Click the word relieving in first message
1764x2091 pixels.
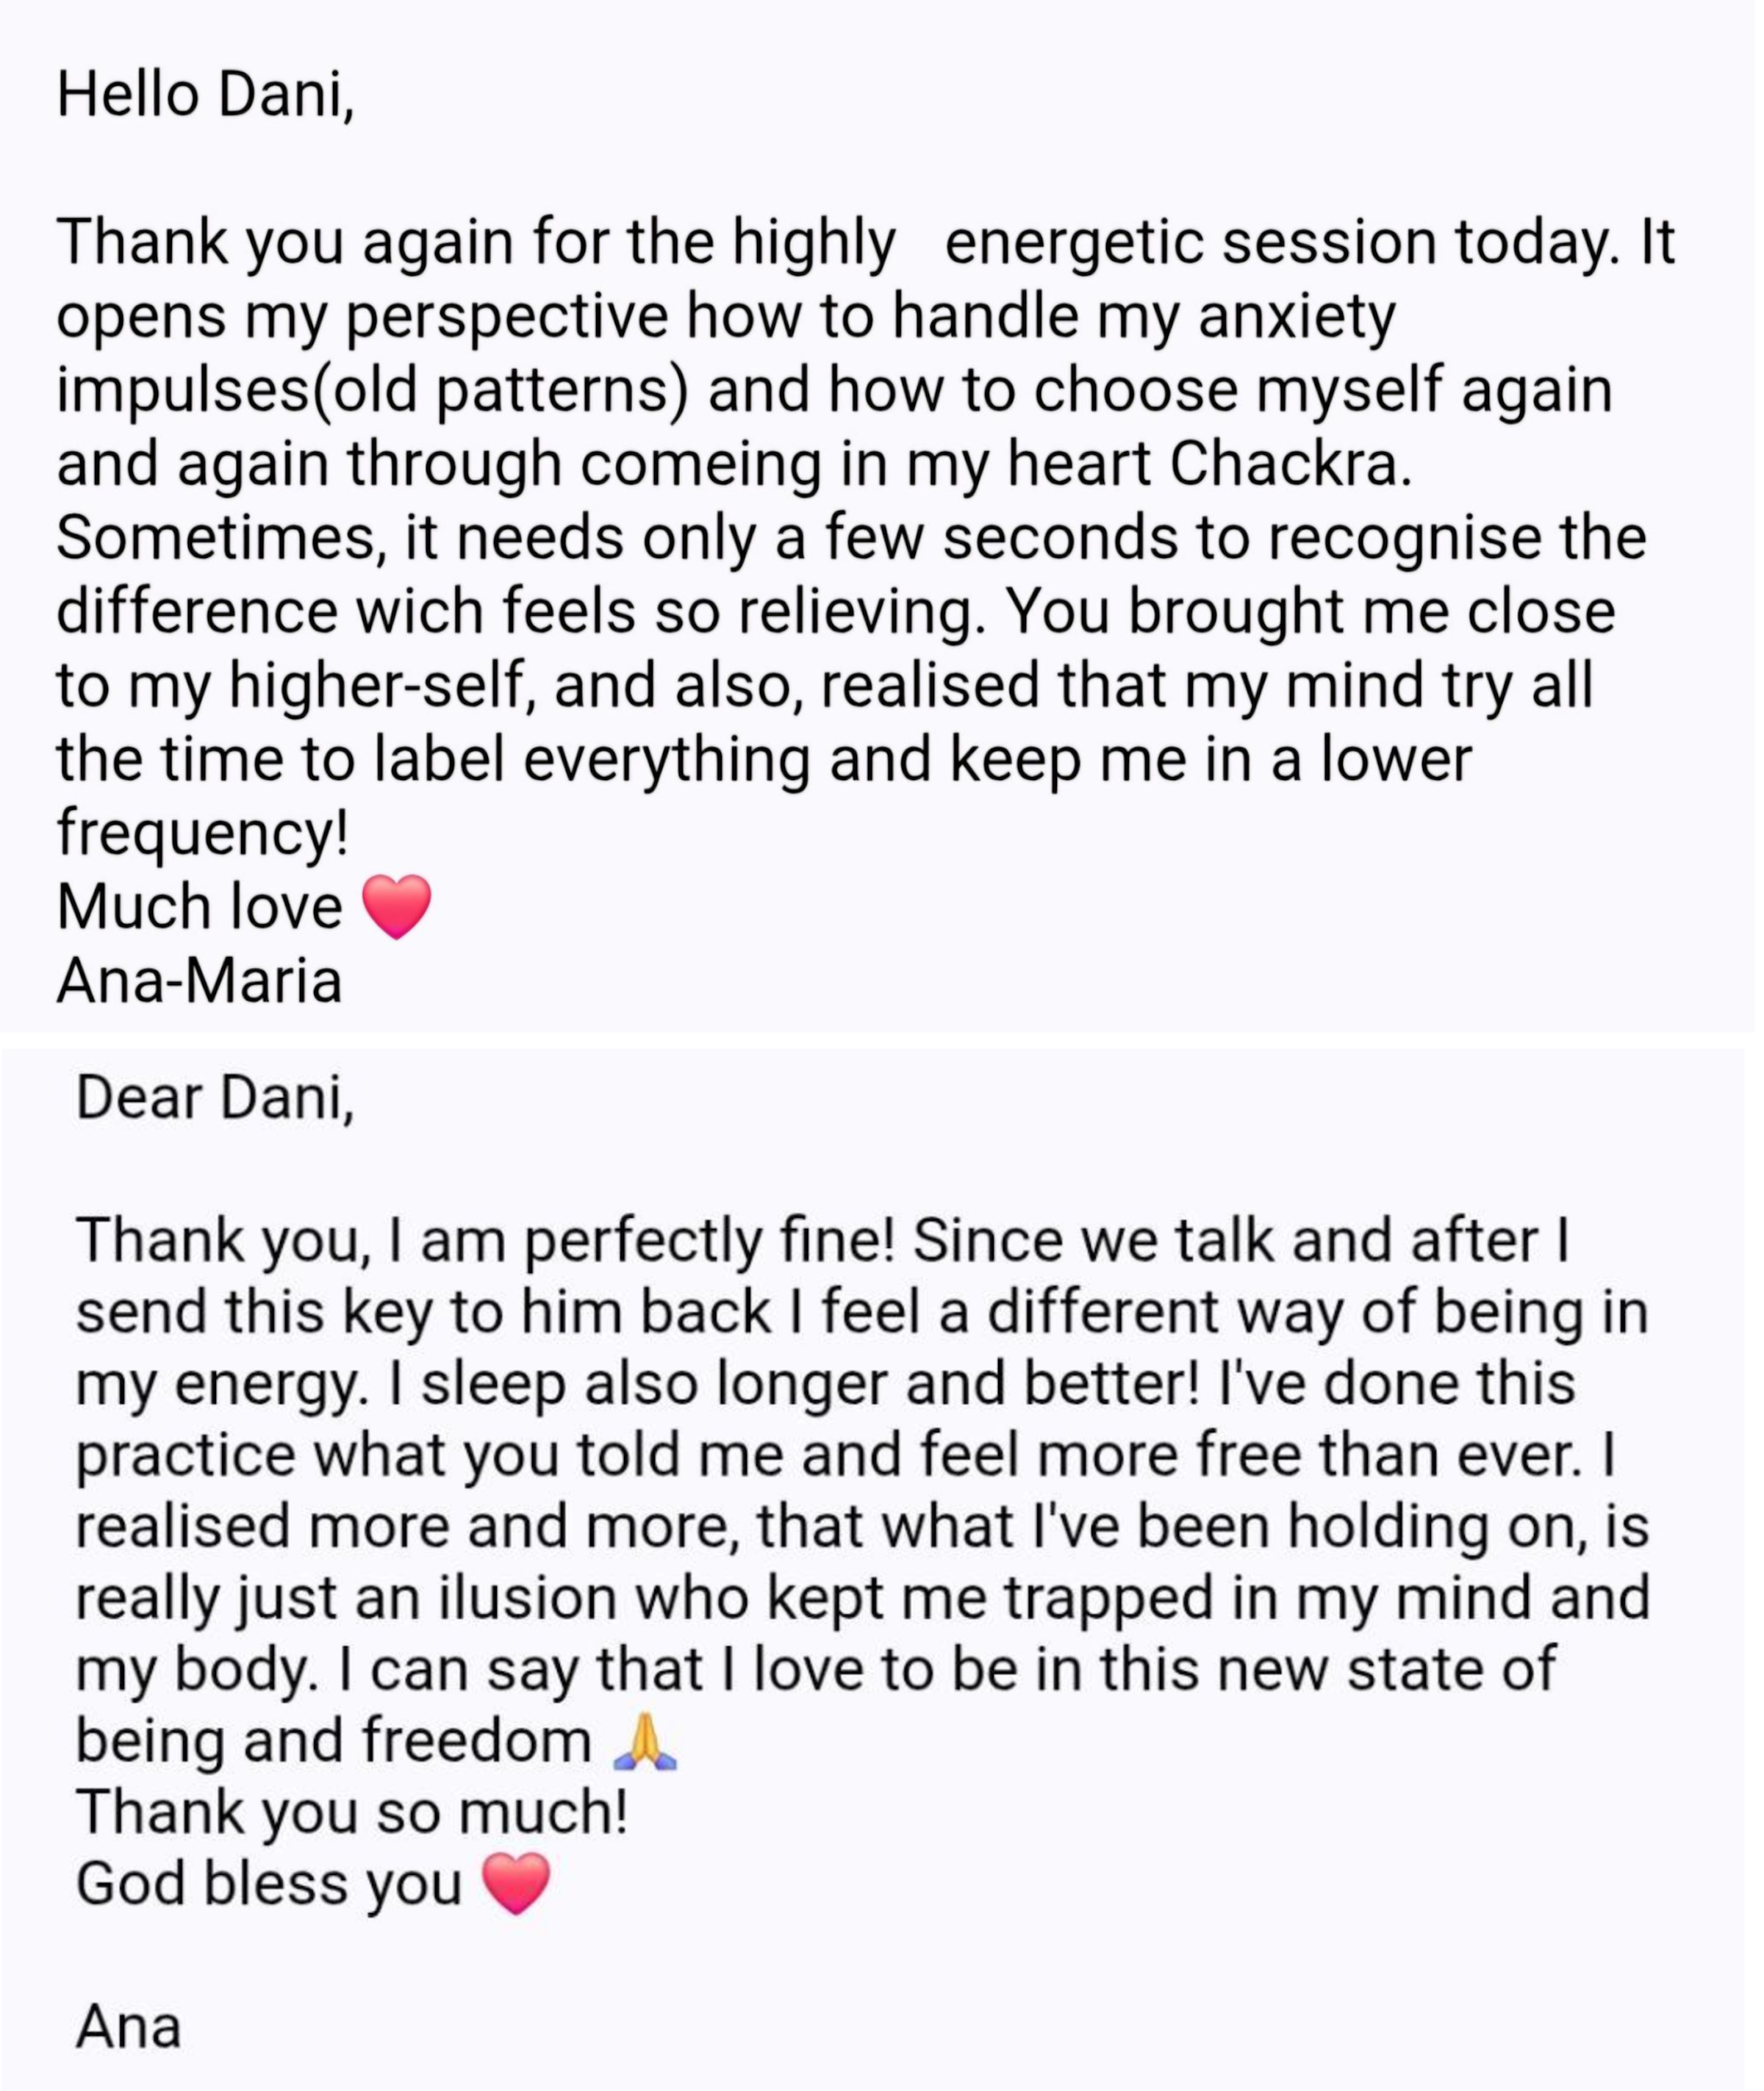856,612
